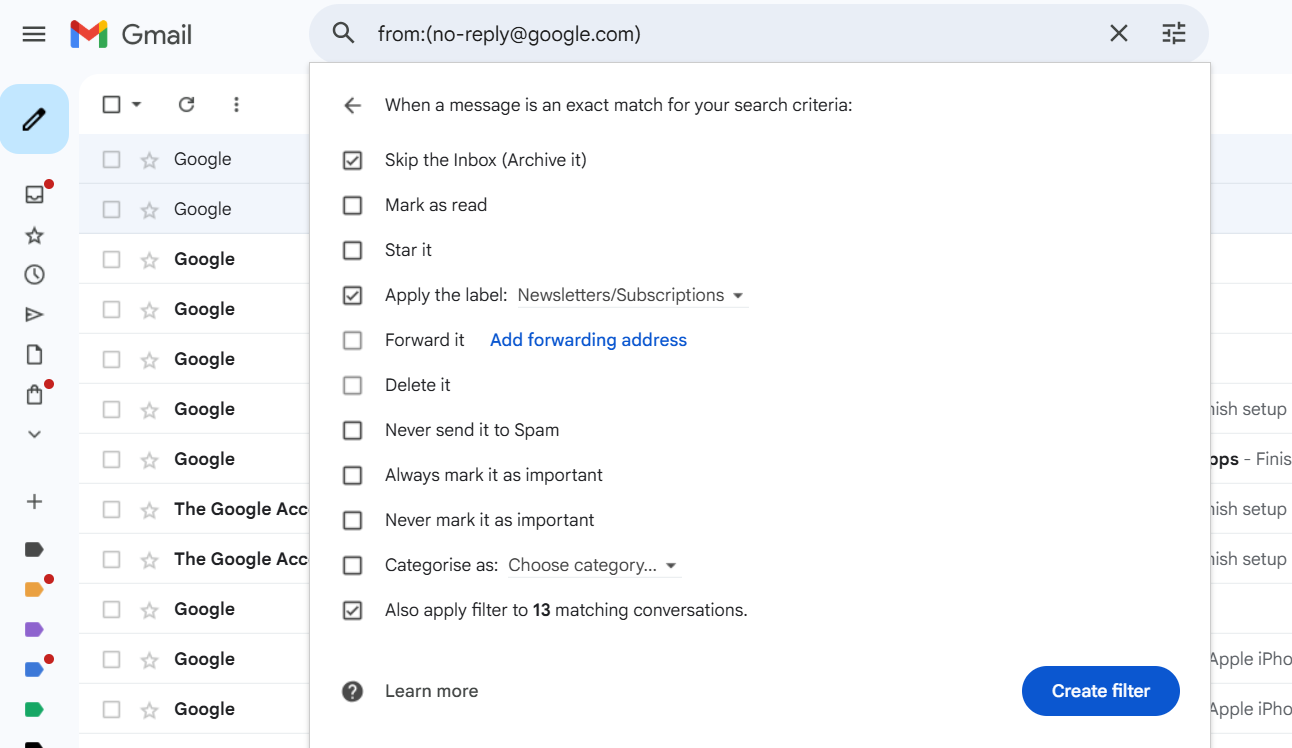
Task: Open the Newsletters/Subscriptions label dropdown
Action: click(x=631, y=295)
